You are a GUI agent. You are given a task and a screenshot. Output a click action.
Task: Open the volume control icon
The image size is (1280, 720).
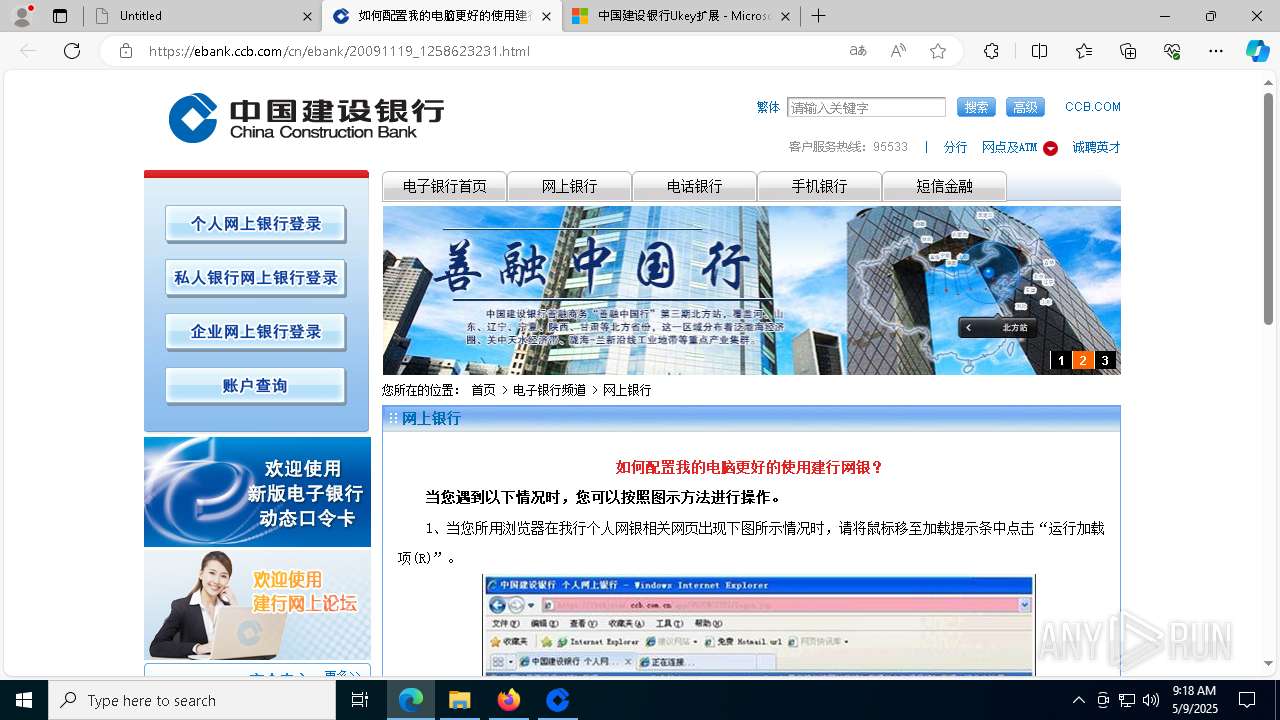(x=1151, y=700)
